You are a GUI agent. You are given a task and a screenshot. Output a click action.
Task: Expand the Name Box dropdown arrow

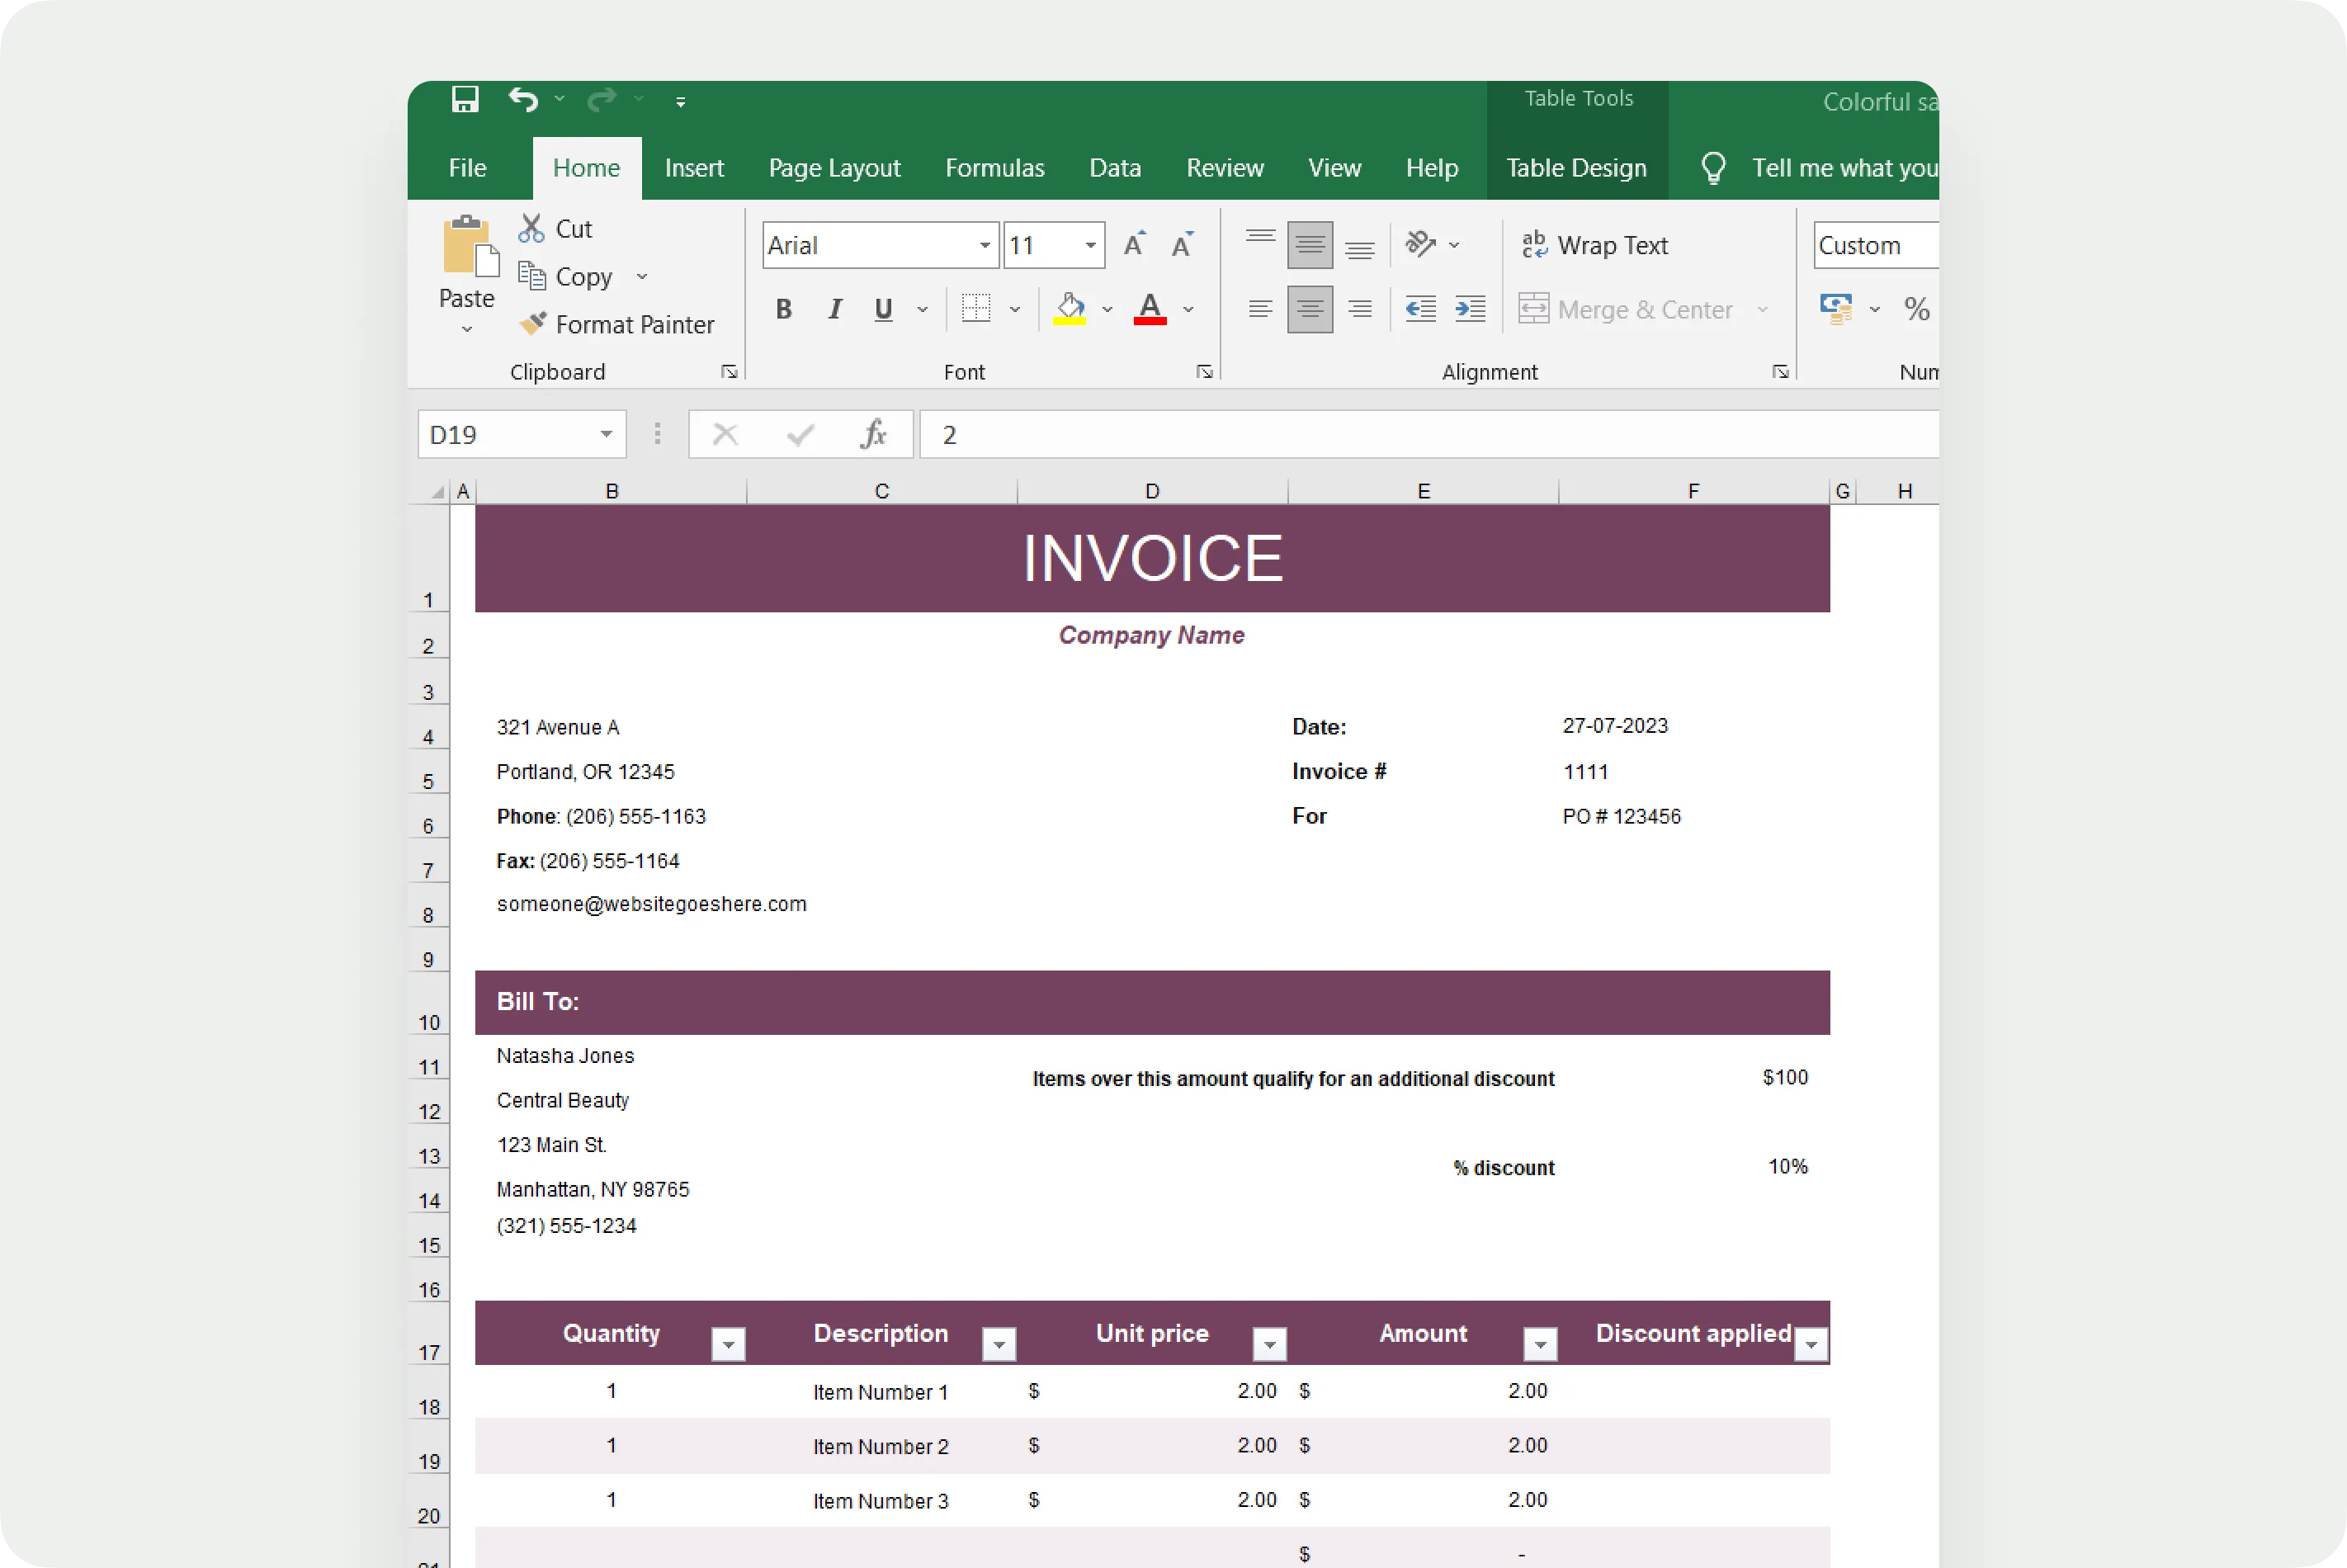[x=605, y=434]
